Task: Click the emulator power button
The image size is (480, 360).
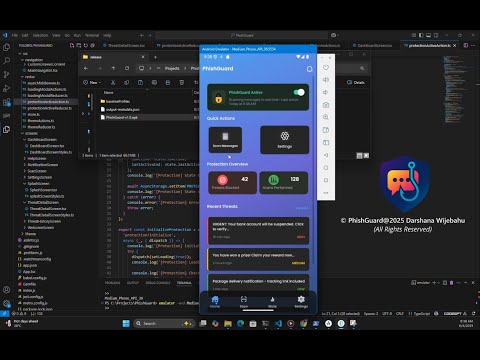Action: [x=326, y=67]
